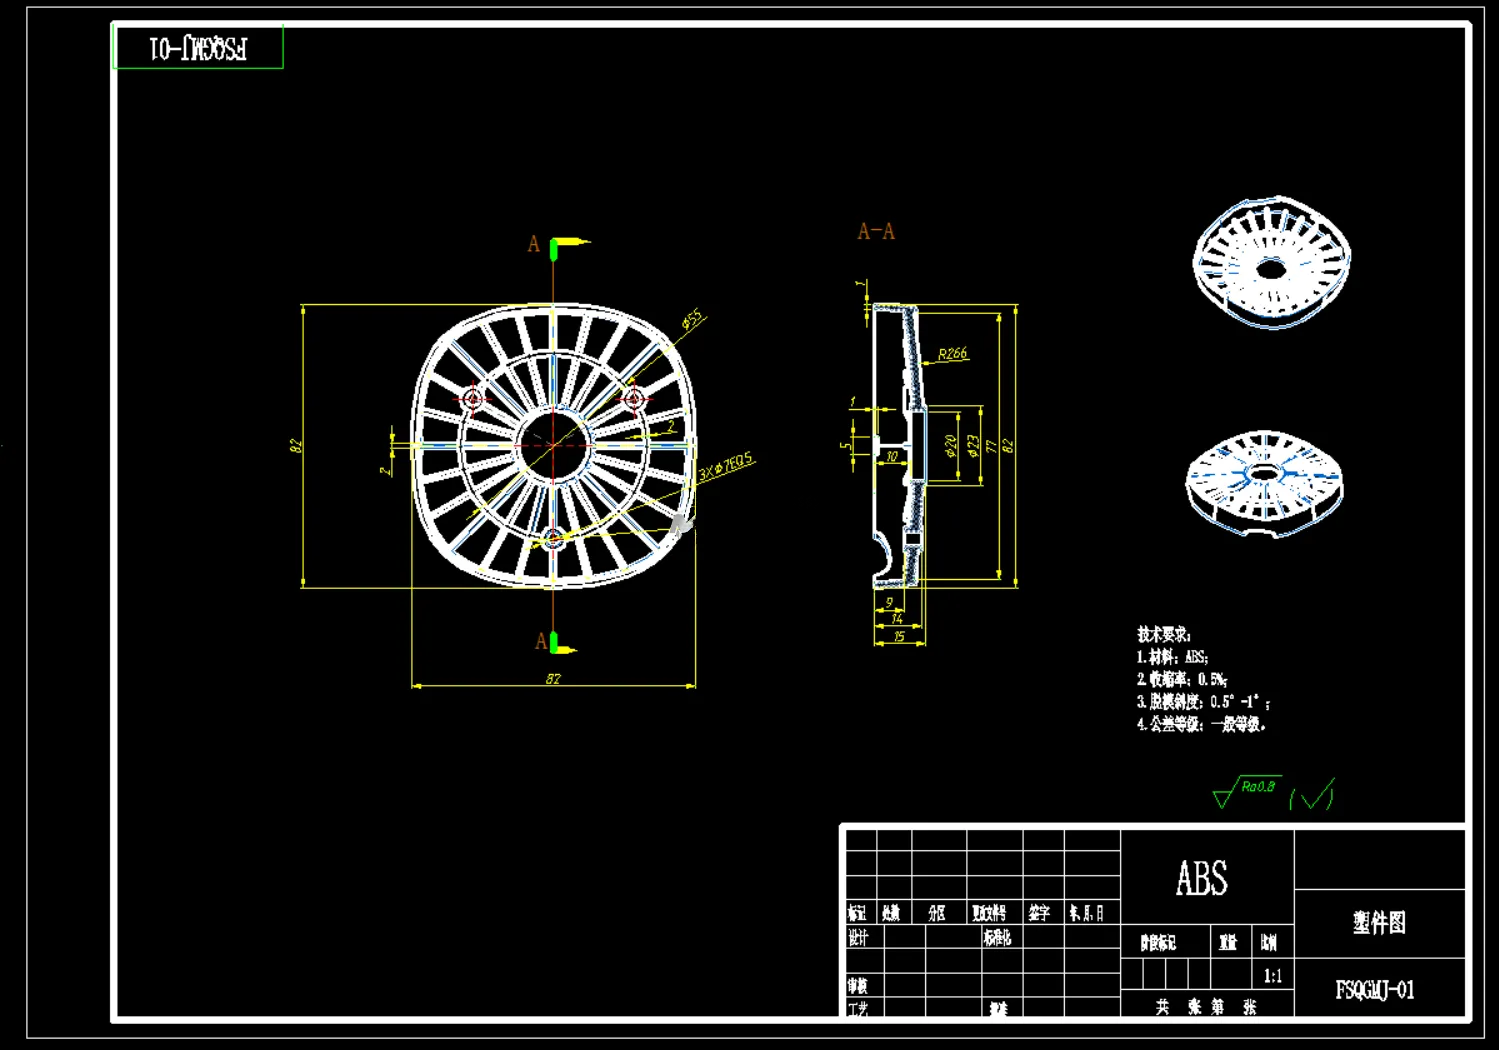This screenshot has height=1050, width=1499.
Task: Click the '签字' title block cell
Action: pyautogui.click(x=1040, y=913)
